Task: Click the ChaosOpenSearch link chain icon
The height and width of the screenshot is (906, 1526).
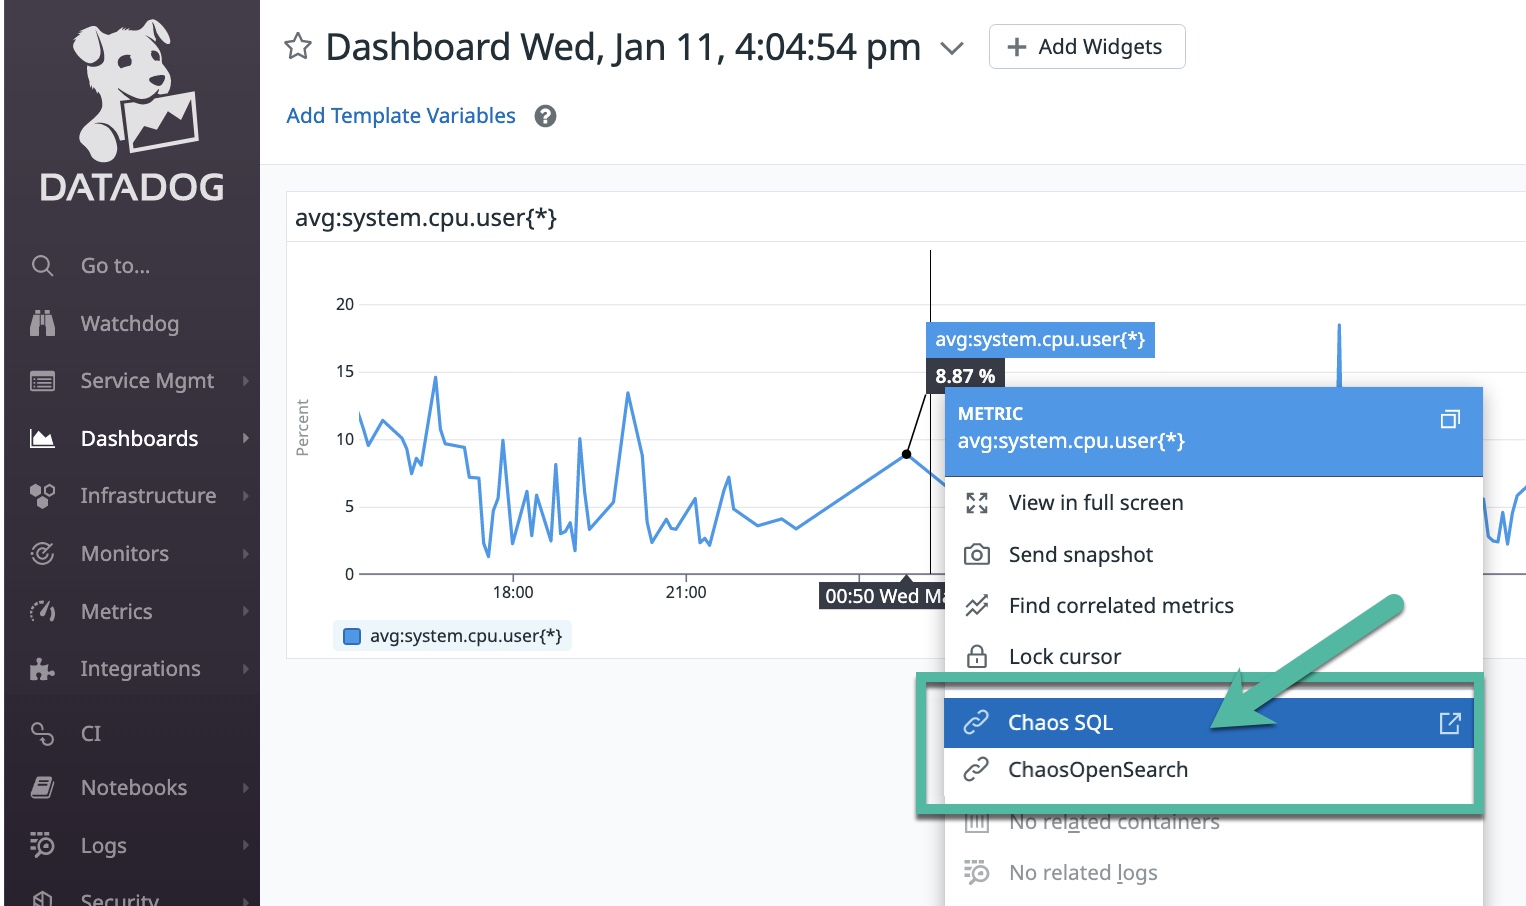Action: [976, 769]
